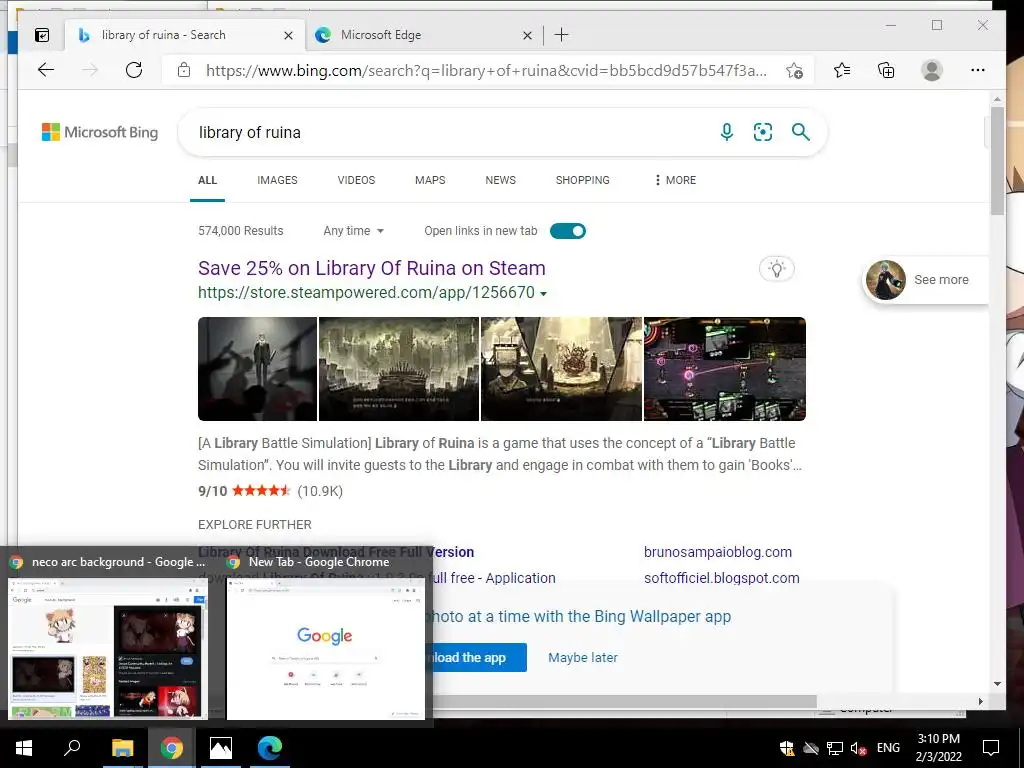Open the Favorites list icon
This screenshot has height=768, width=1024.
(842, 70)
